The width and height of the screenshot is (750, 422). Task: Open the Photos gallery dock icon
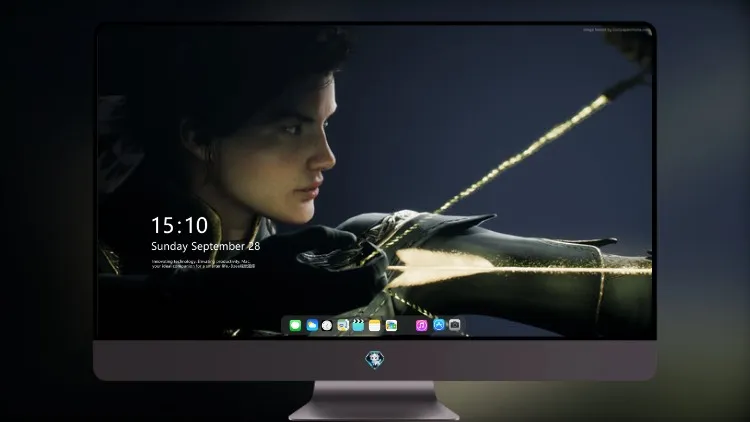click(x=391, y=325)
